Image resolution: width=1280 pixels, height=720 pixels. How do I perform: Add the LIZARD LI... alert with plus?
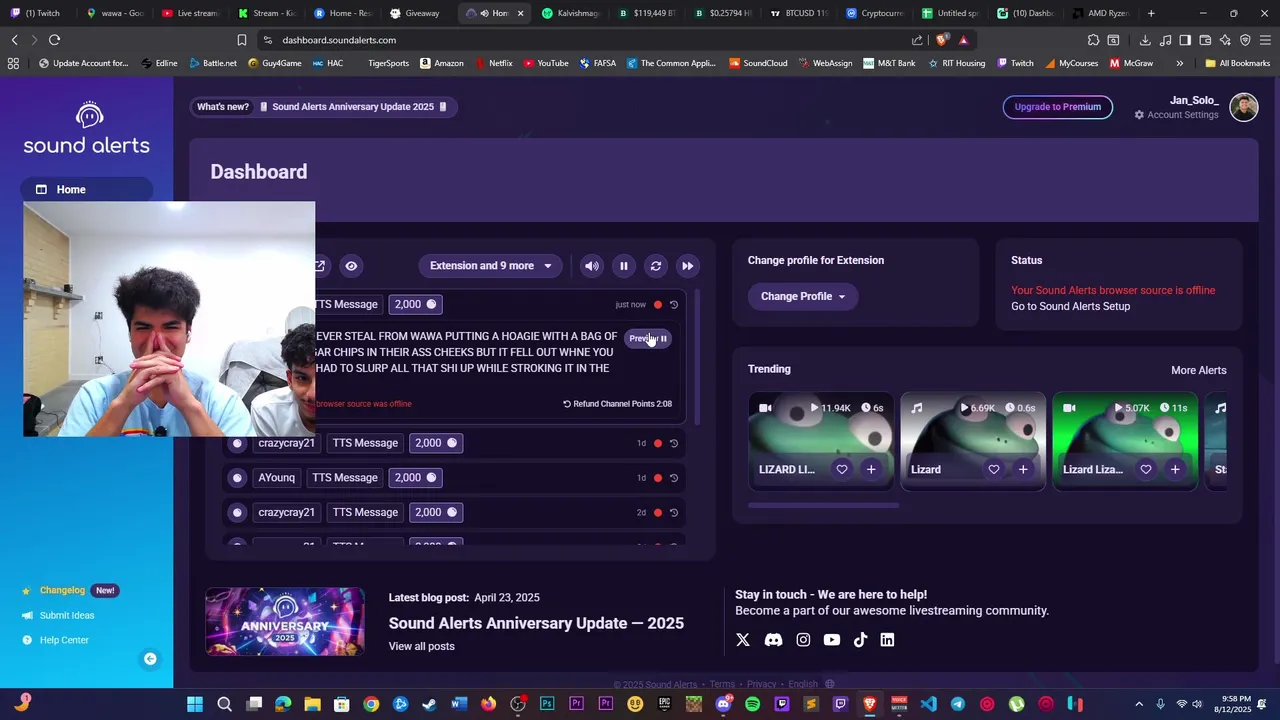point(871,469)
